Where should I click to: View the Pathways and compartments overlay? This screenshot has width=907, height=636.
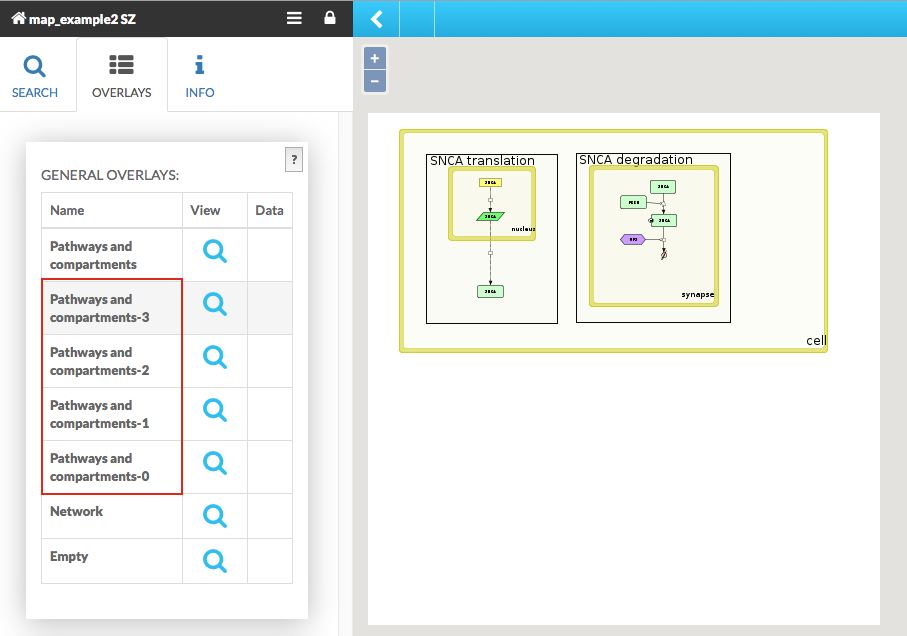tap(215, 252)
